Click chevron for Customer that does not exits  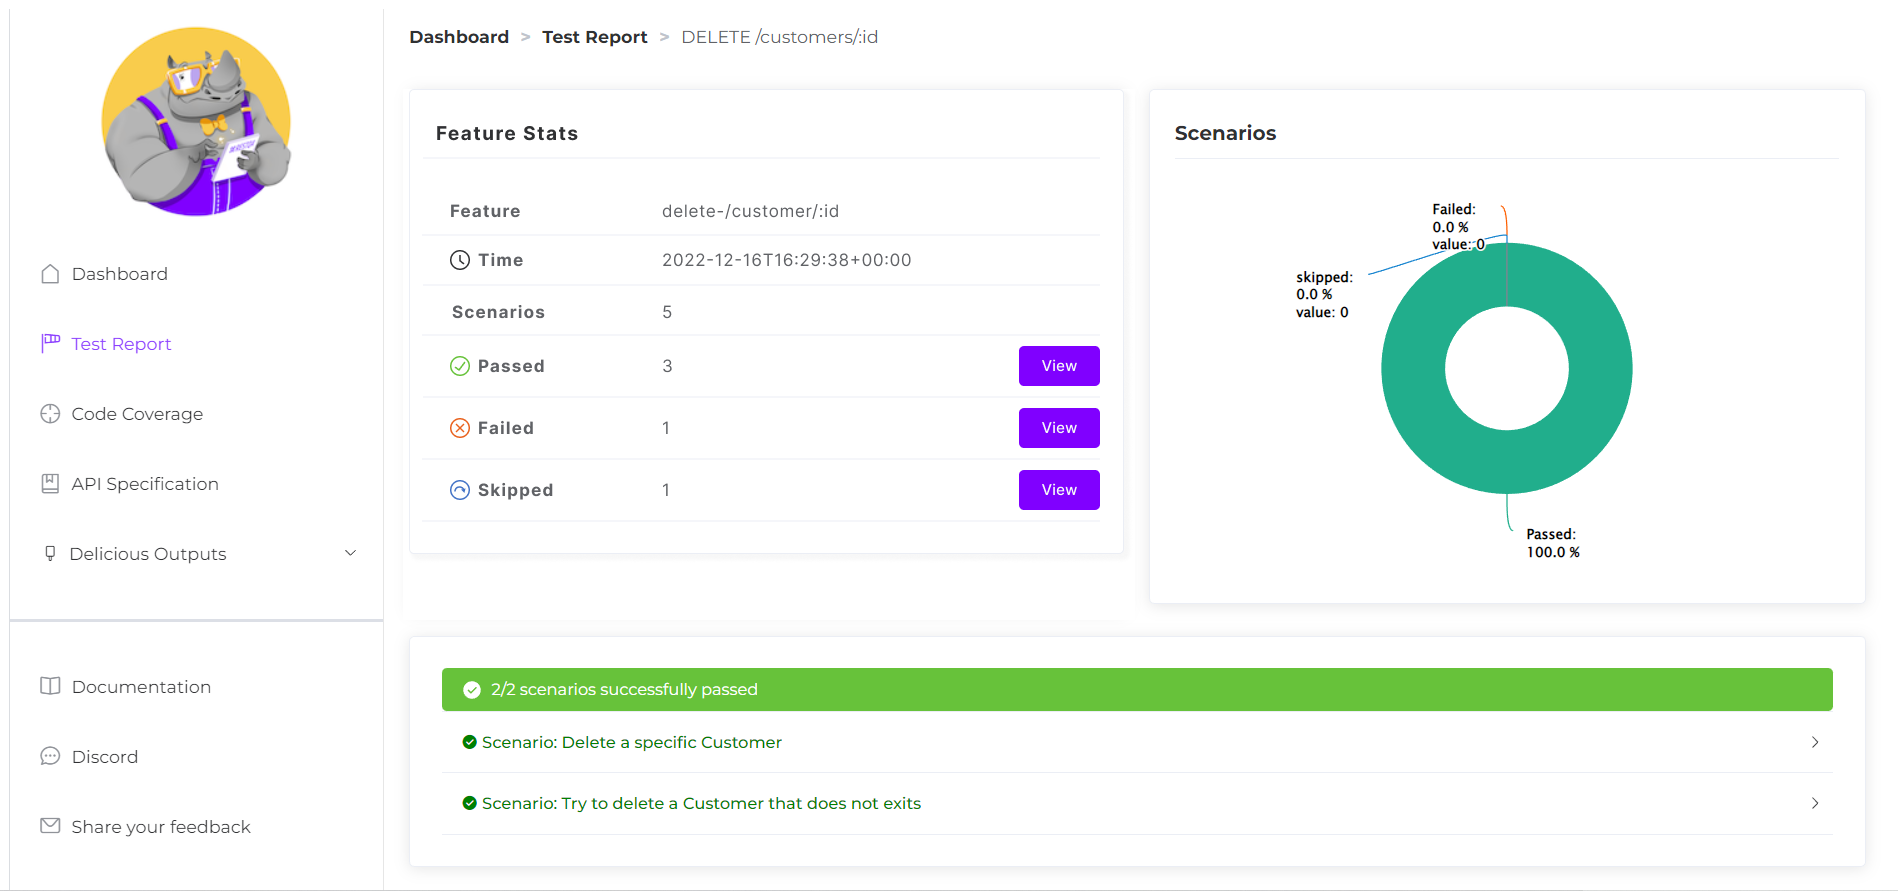click(x=1815, y=803)
